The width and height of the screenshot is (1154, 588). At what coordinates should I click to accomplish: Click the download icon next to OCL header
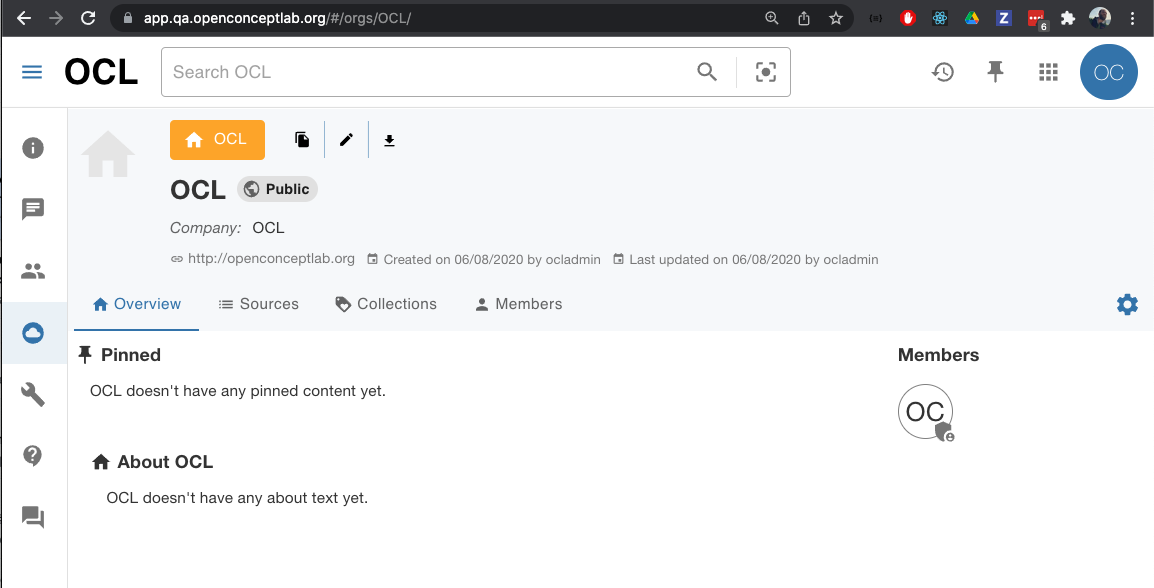point(389,139)
